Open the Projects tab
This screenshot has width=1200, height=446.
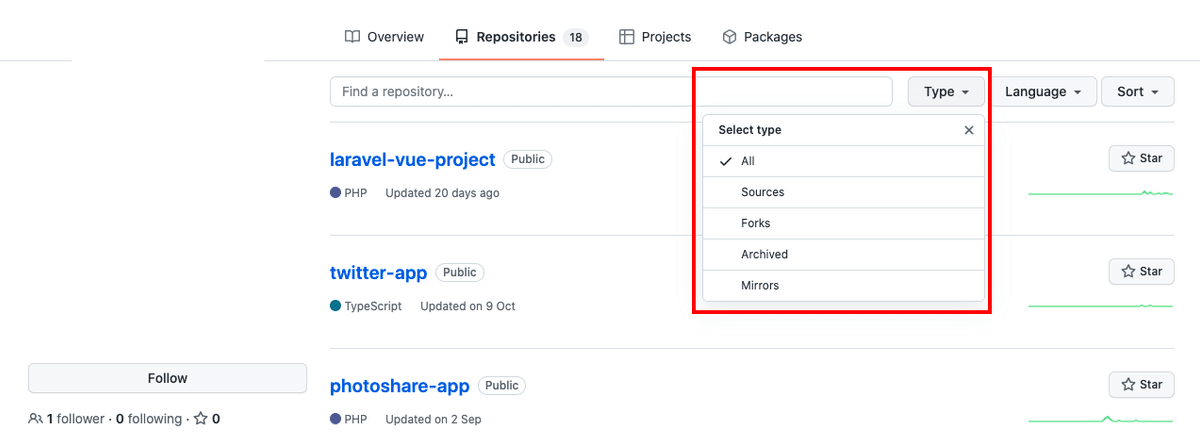tap(655, 37)
